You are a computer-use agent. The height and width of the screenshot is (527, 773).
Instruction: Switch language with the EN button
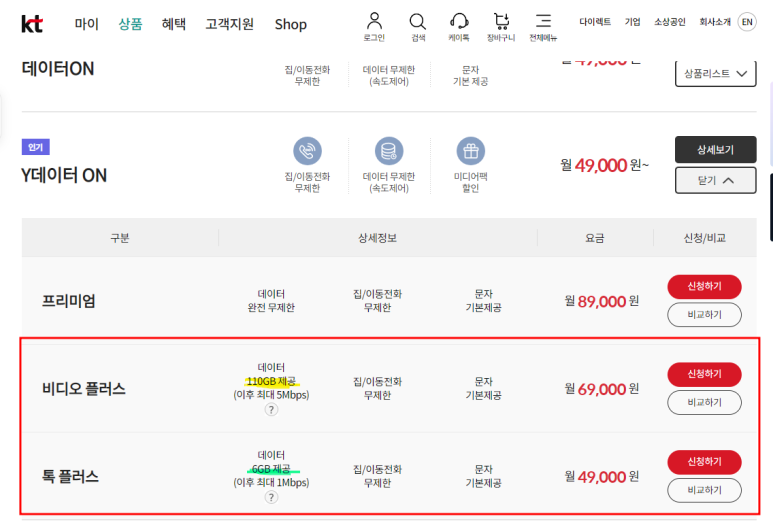tap(747, 22)
